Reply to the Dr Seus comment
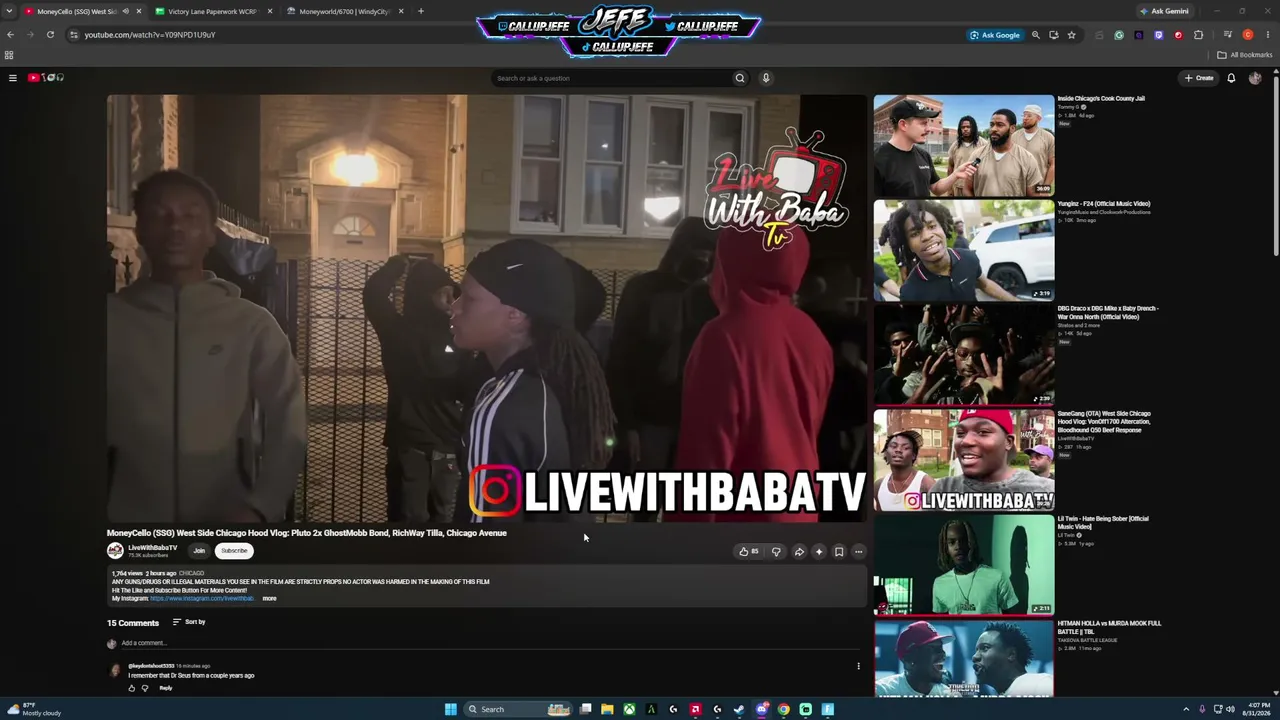 [166, 688]
